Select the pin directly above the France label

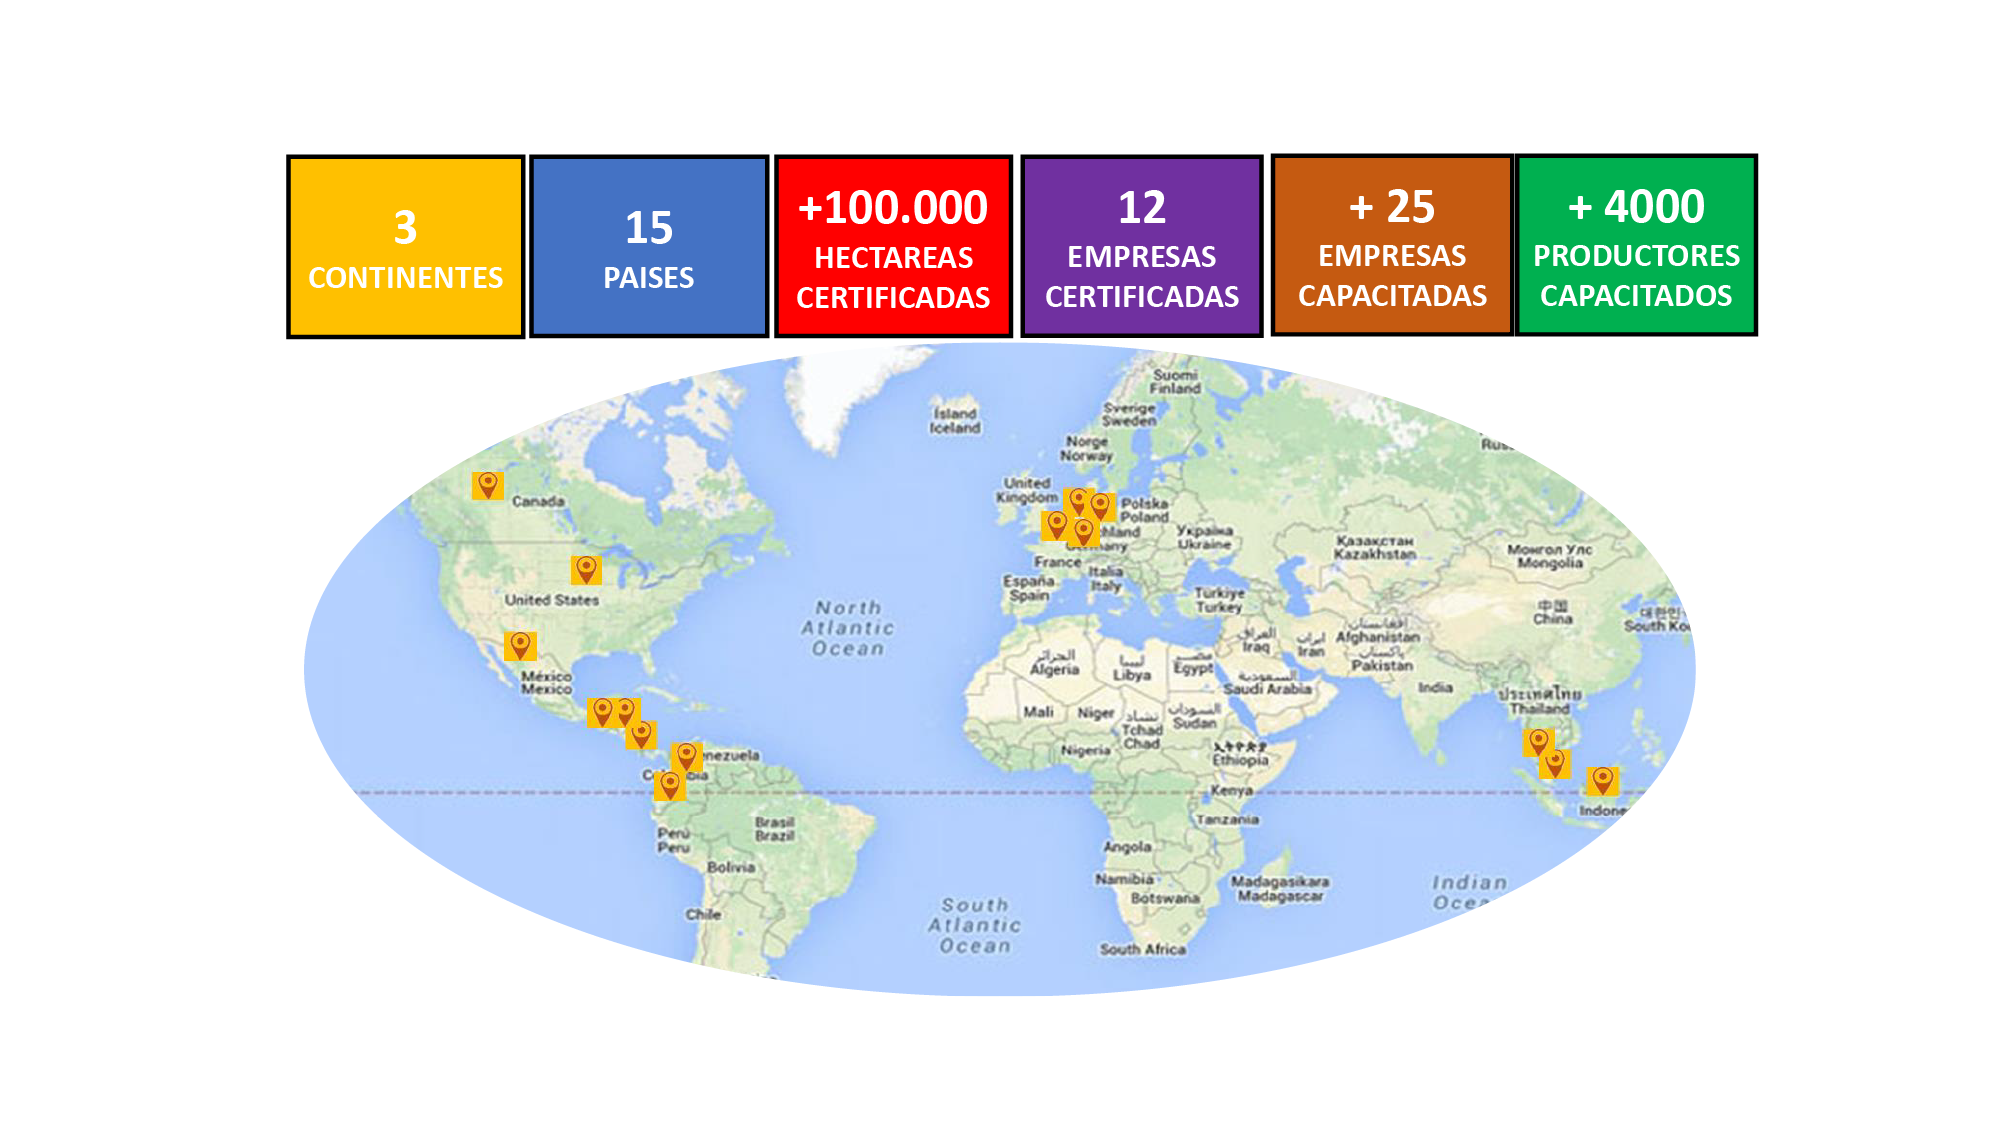tap(1056, 525)
